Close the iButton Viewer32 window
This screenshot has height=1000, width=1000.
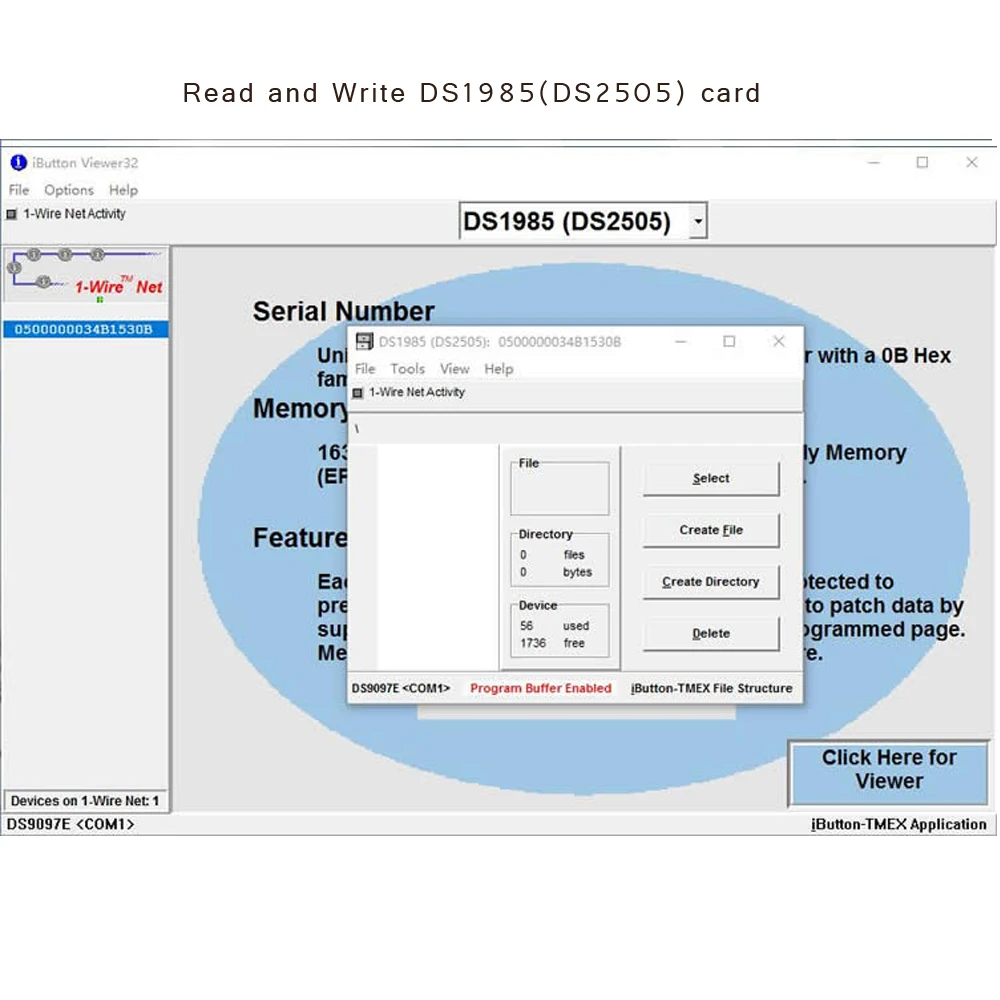(972, 163)
